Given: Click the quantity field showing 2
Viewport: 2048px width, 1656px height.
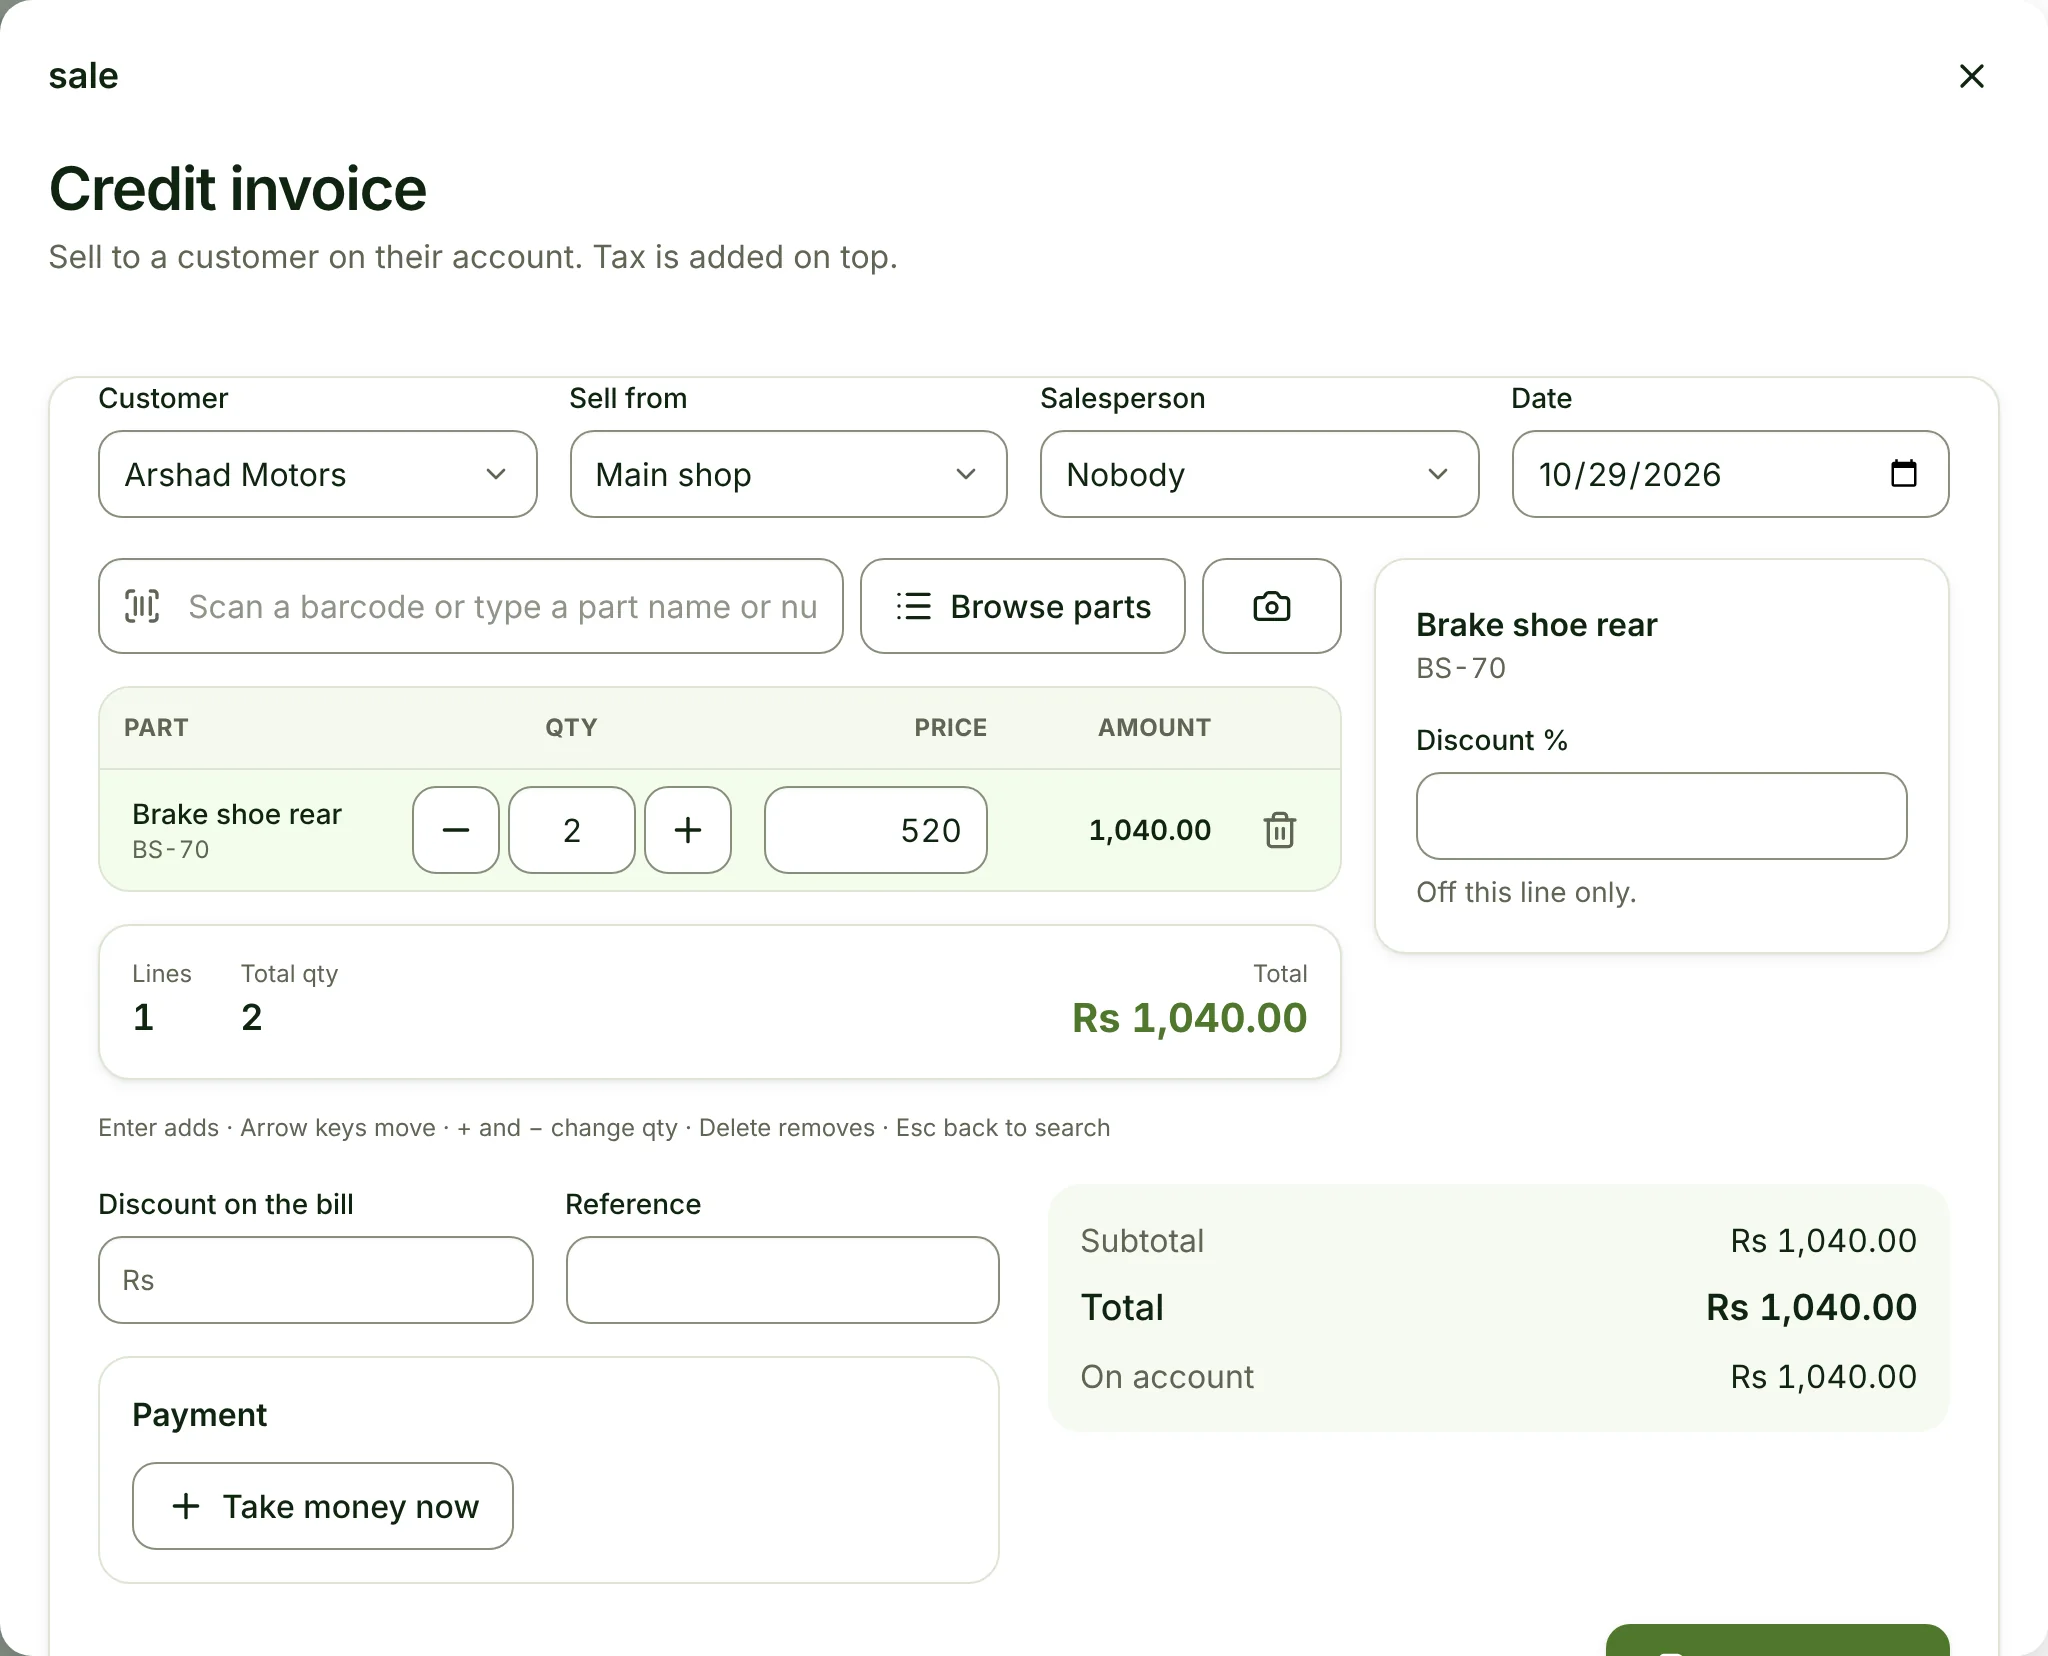Looking at the screenshot, I should click(572, 830).
